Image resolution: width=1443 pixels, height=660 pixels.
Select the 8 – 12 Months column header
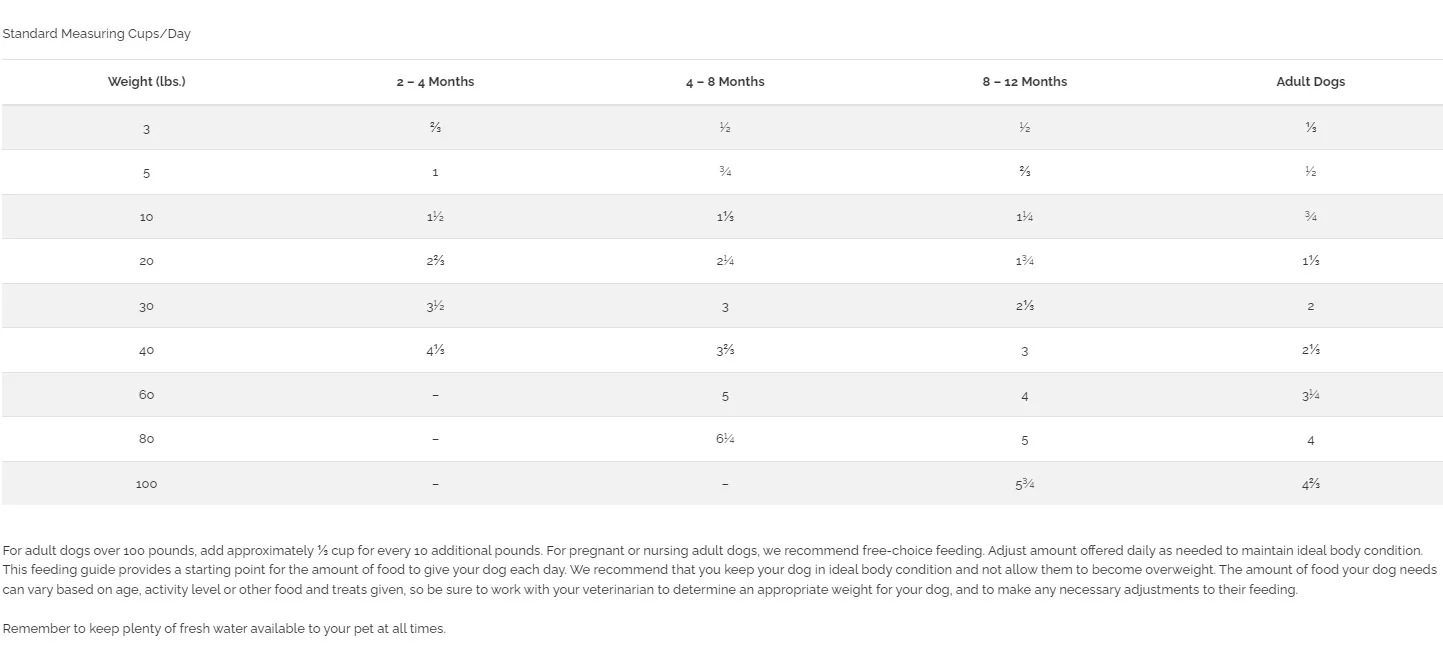coord(1024,82)
